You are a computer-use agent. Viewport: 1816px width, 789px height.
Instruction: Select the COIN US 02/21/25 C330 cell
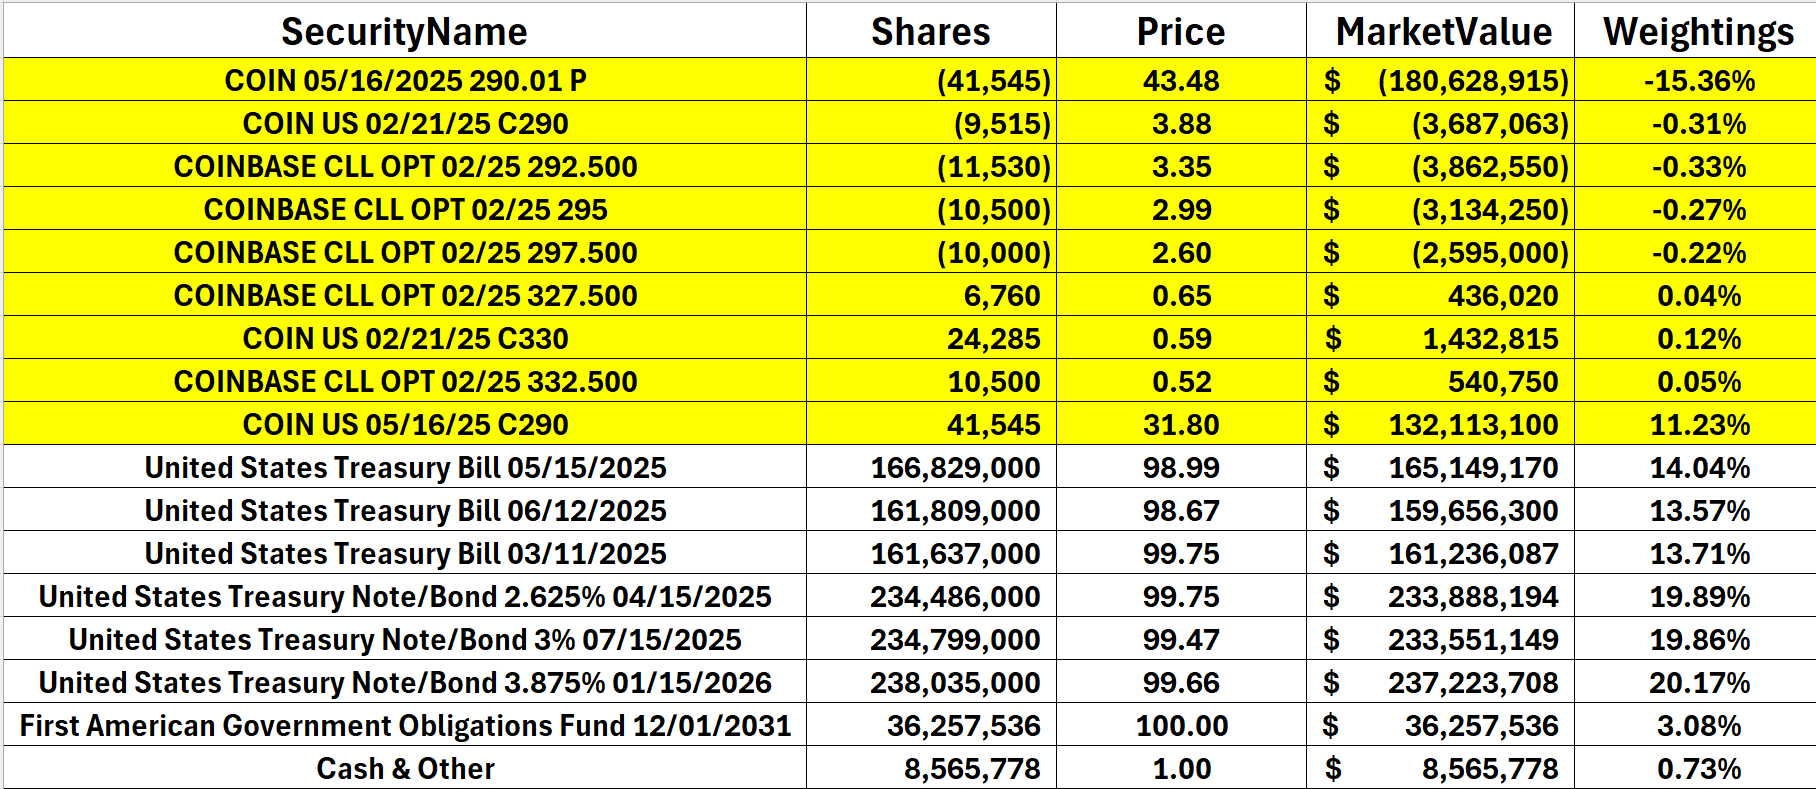point(405,338)
